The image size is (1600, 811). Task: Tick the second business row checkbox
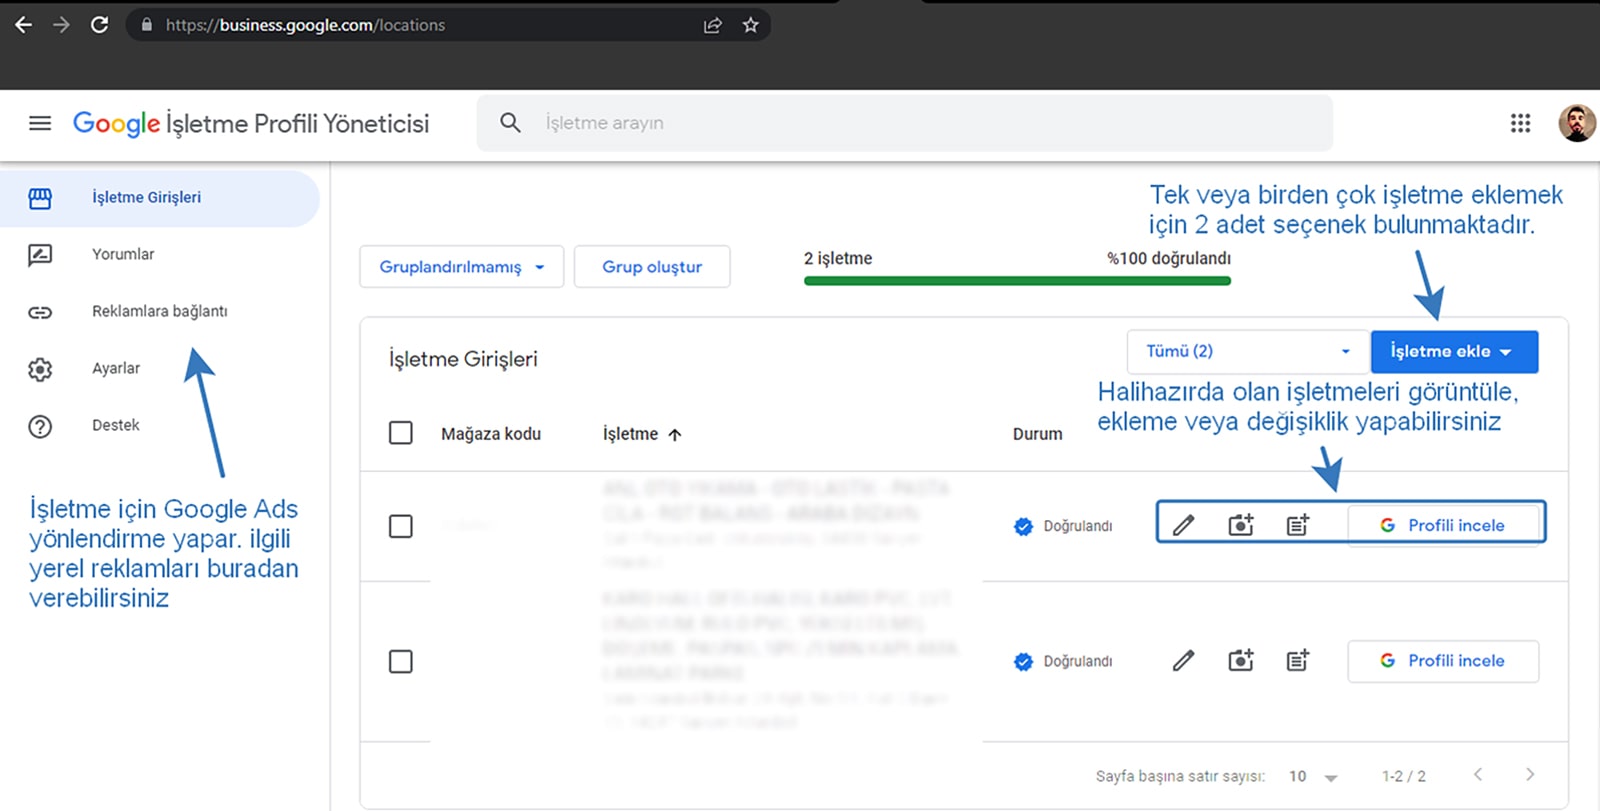[400, 661]
